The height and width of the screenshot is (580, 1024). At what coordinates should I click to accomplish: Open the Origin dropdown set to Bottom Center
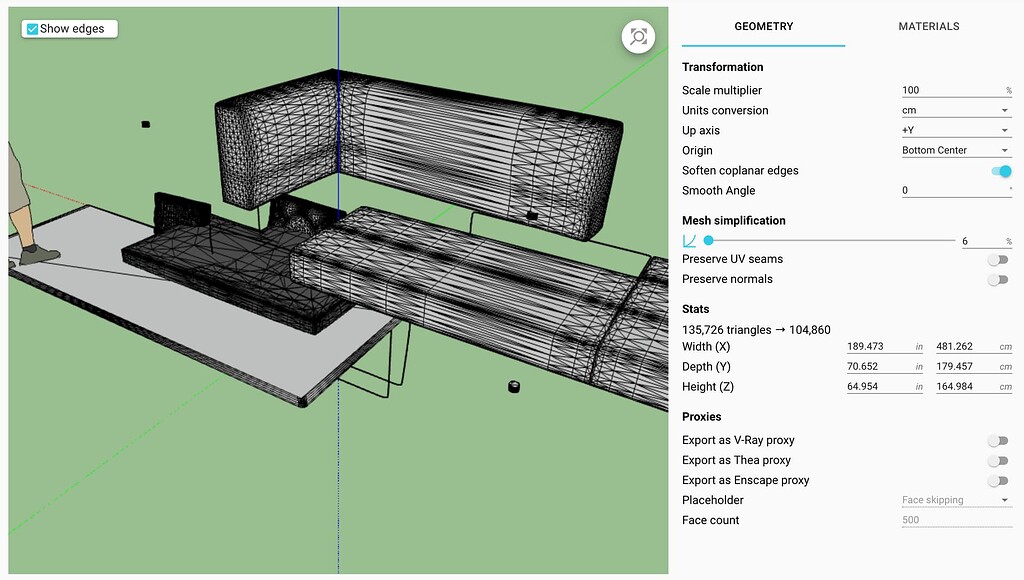pos(955,150)
